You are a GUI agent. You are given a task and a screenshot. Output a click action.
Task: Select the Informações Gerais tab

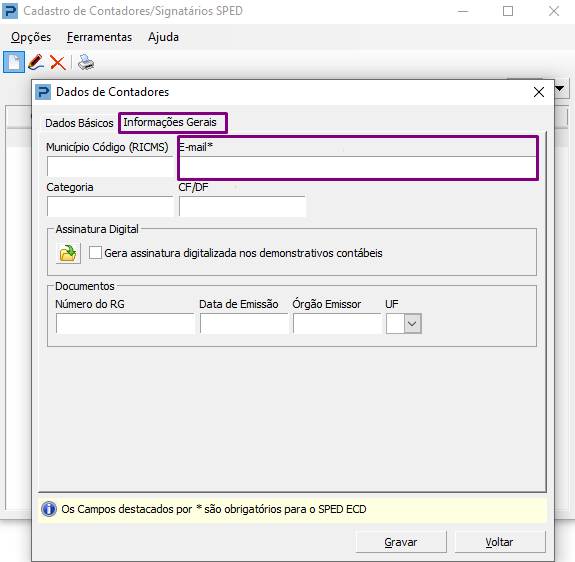170,122
